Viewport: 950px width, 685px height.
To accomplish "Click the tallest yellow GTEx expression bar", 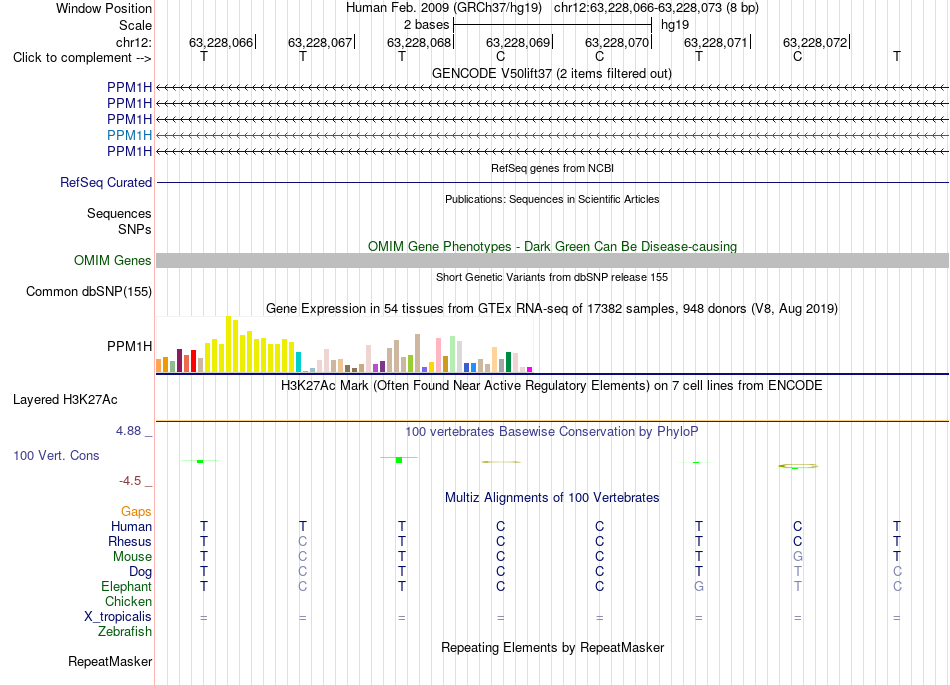I will [x=228, y=344].
